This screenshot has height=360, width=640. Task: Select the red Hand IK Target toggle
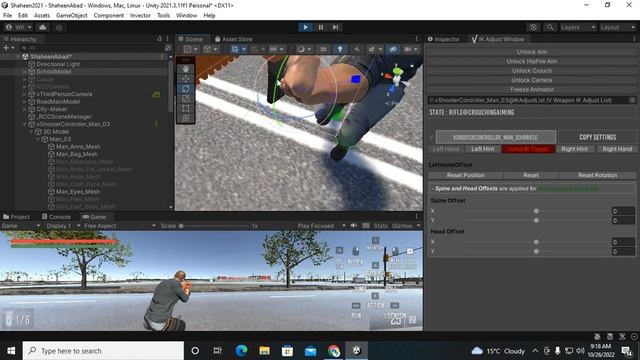coord(529,149)
